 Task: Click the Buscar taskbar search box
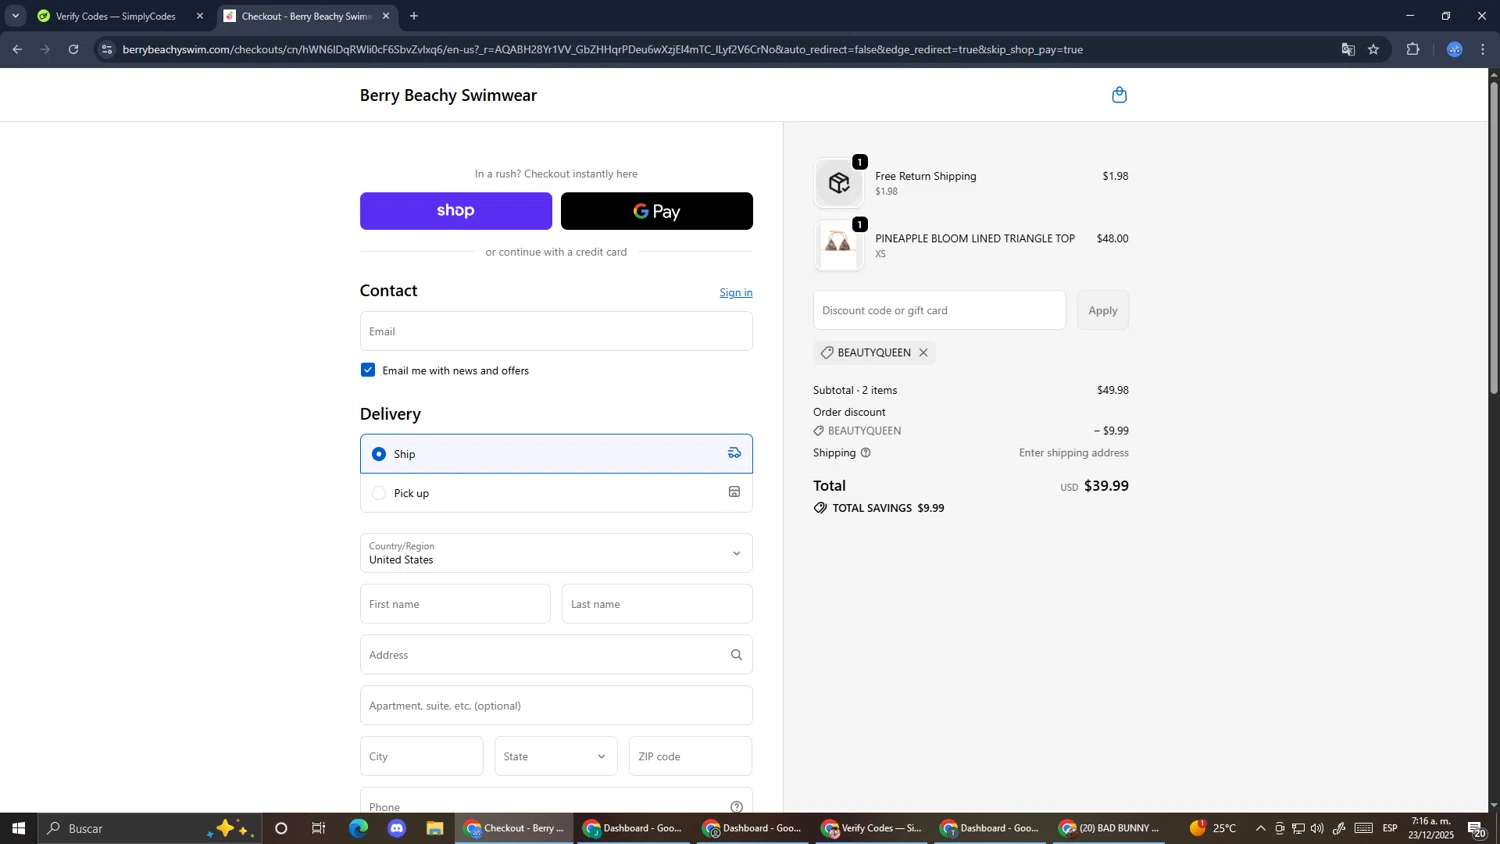[x=150, y=828]
